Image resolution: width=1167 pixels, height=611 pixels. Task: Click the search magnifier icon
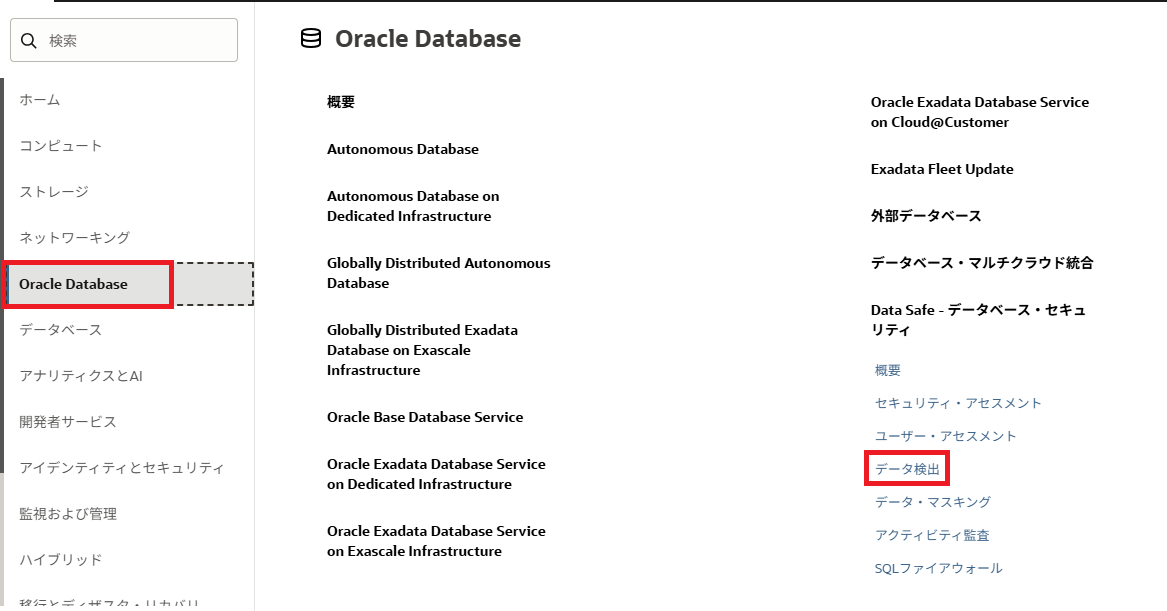pos(29,40)
